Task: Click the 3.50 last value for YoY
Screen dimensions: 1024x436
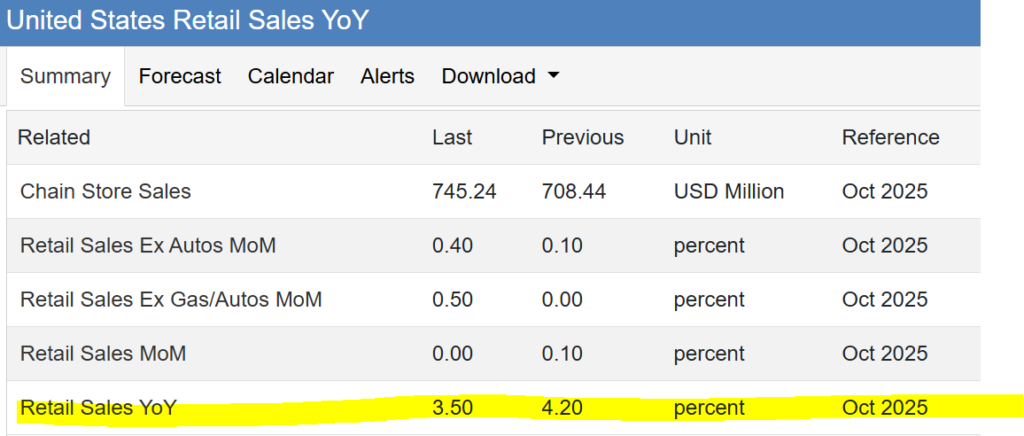Action: (451, 407)
